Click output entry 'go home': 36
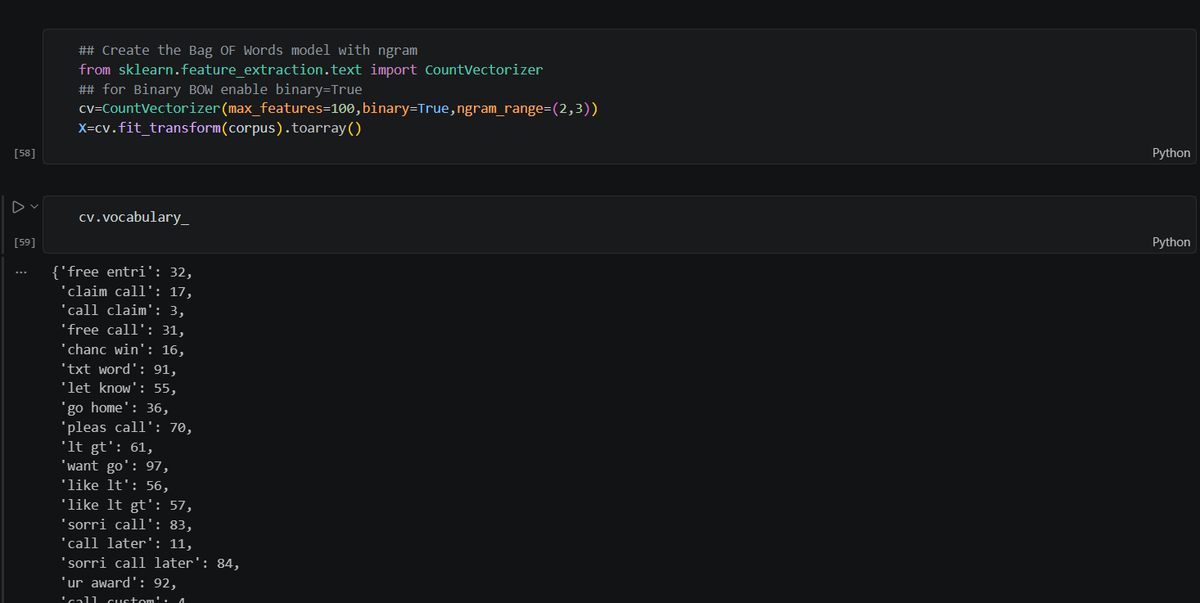This screenshot has height=603, width=1200. pos(114,408)
